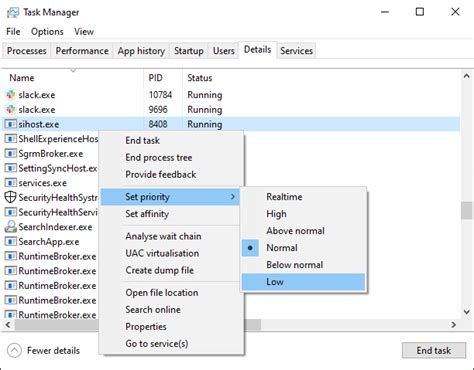Image resolution: width=474 pixels, height=370 pixels.
Task: Click the services.exe process icon
Action: (x=11, y=183)
